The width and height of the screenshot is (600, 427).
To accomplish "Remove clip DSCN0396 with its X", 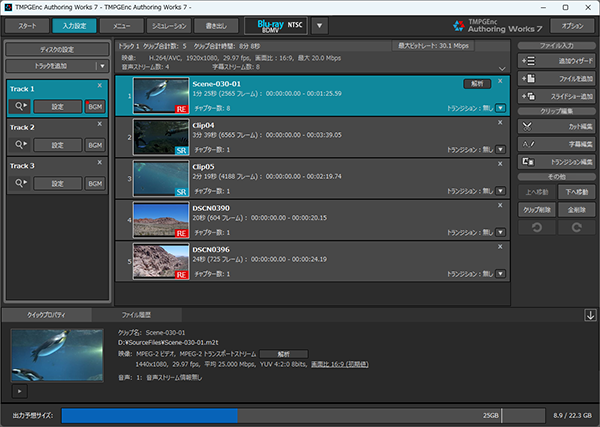I will (500, 247).
